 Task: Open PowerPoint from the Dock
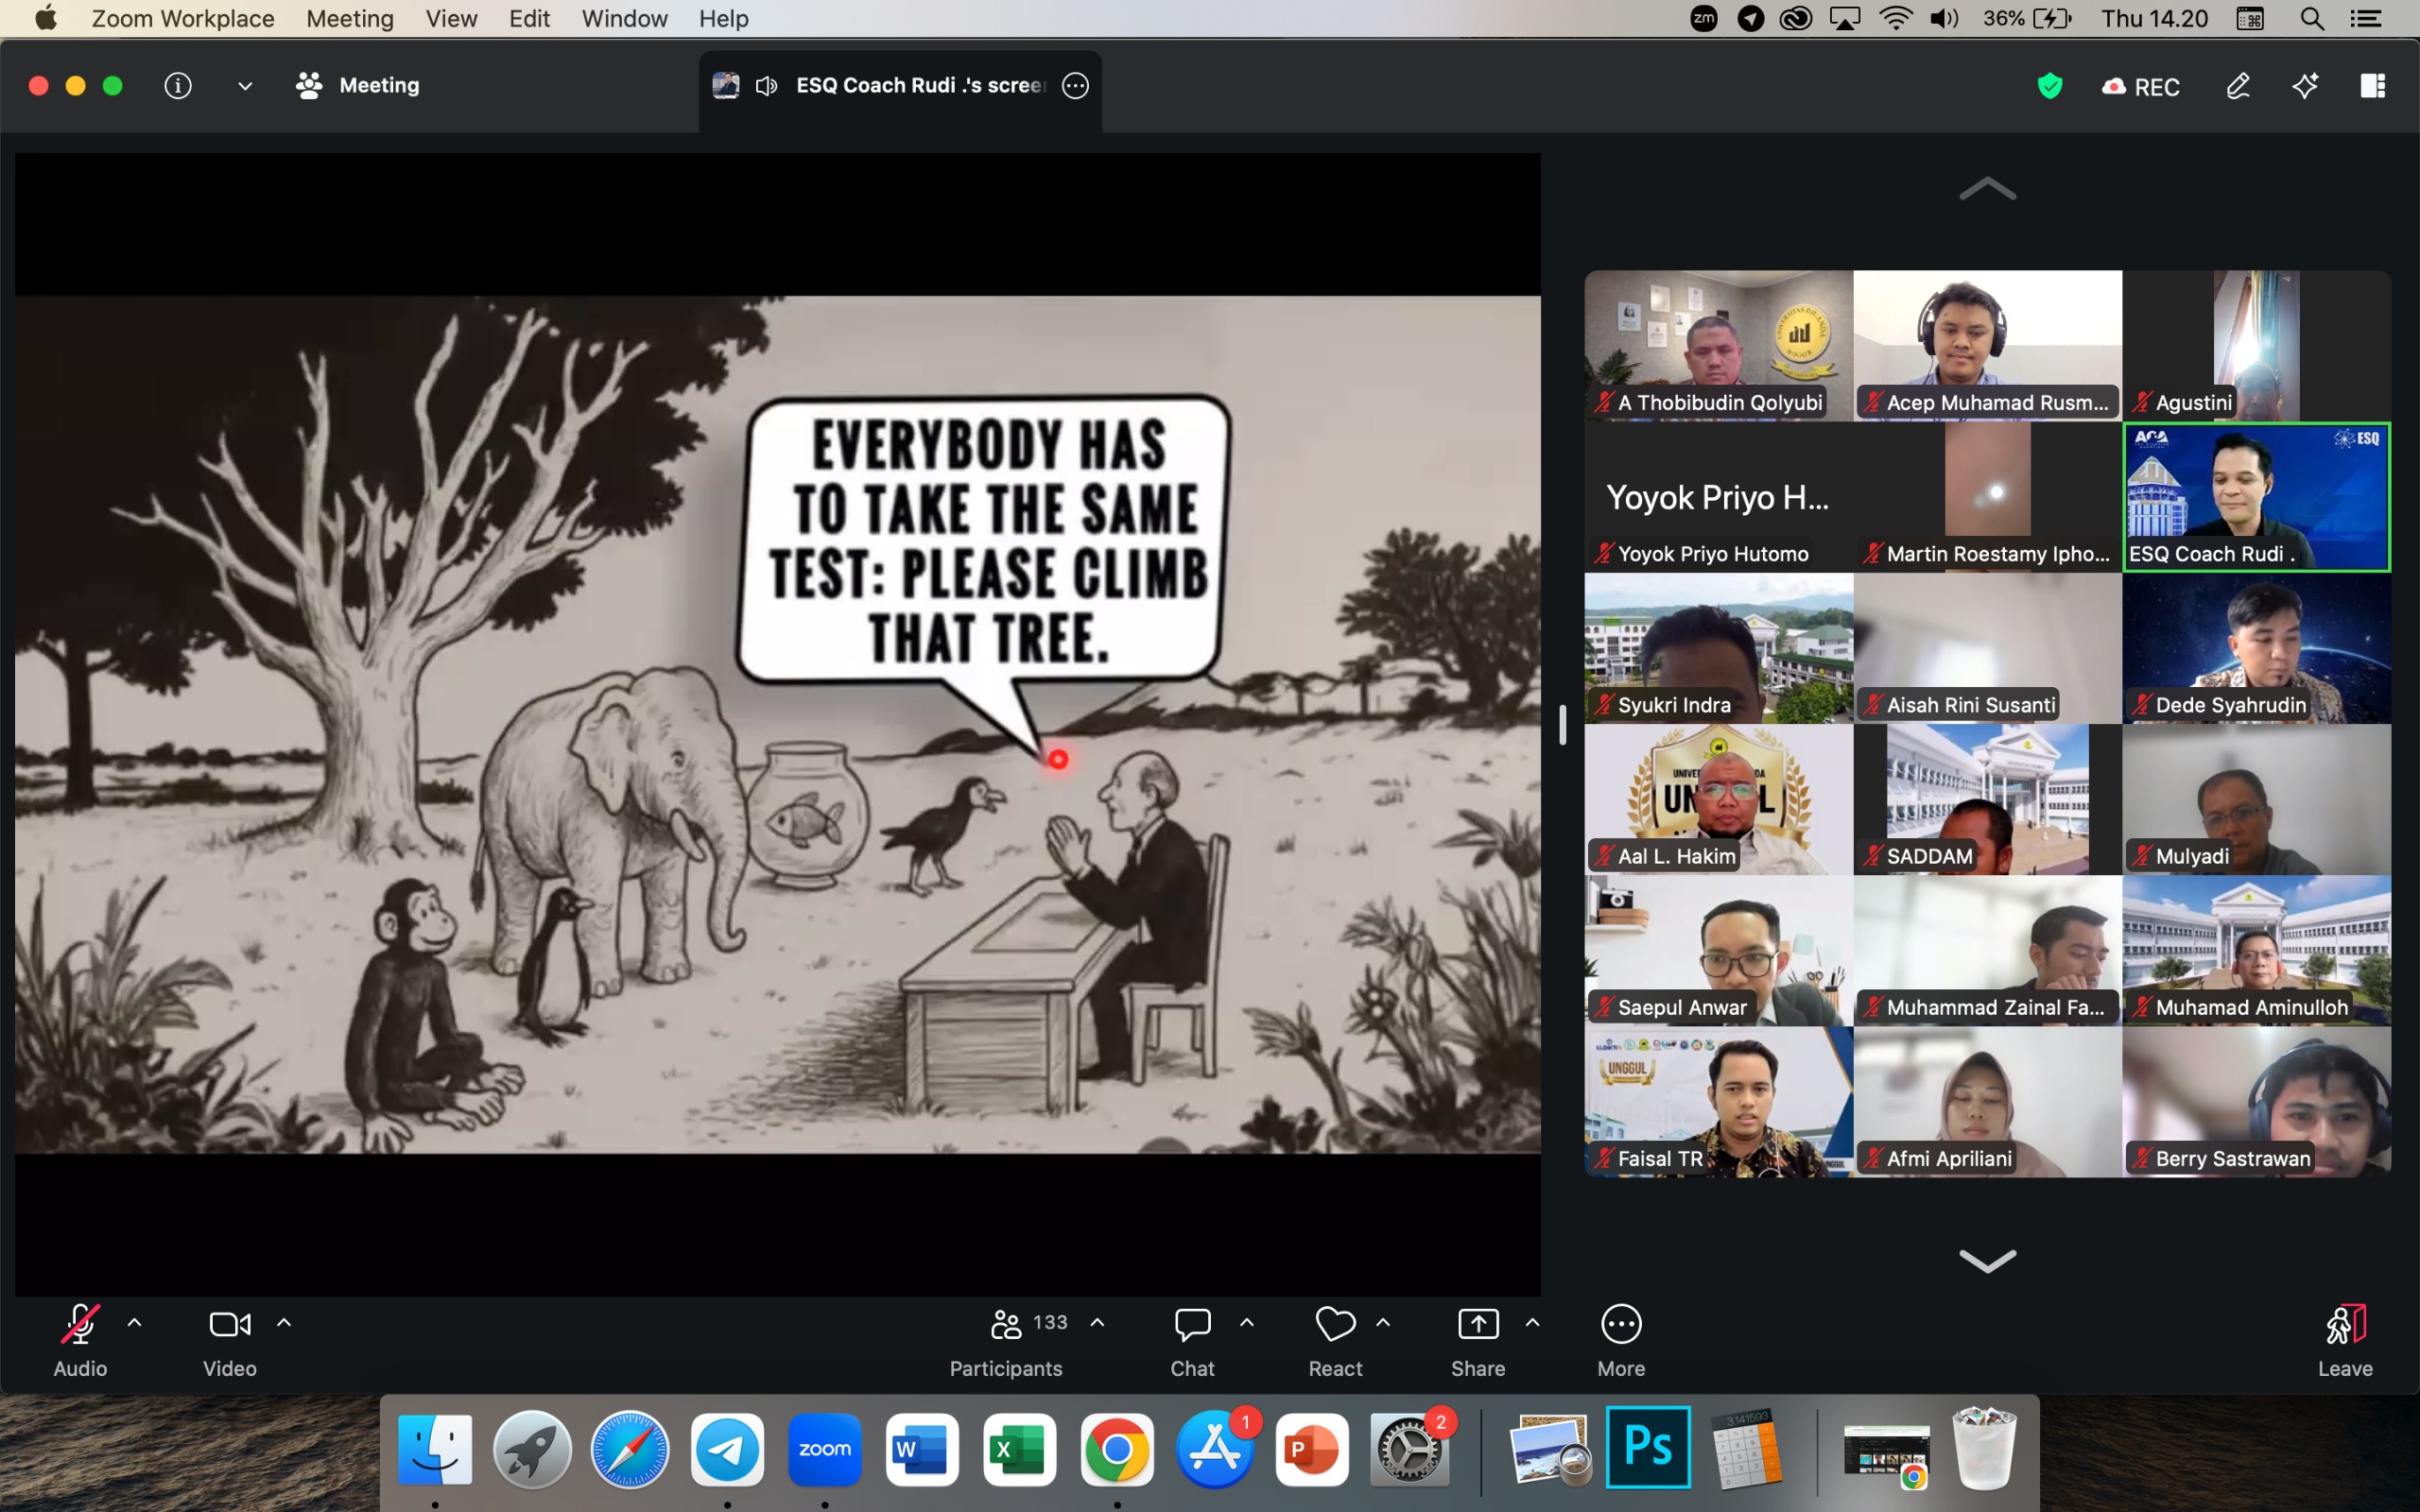(x=1312, y=1449)
